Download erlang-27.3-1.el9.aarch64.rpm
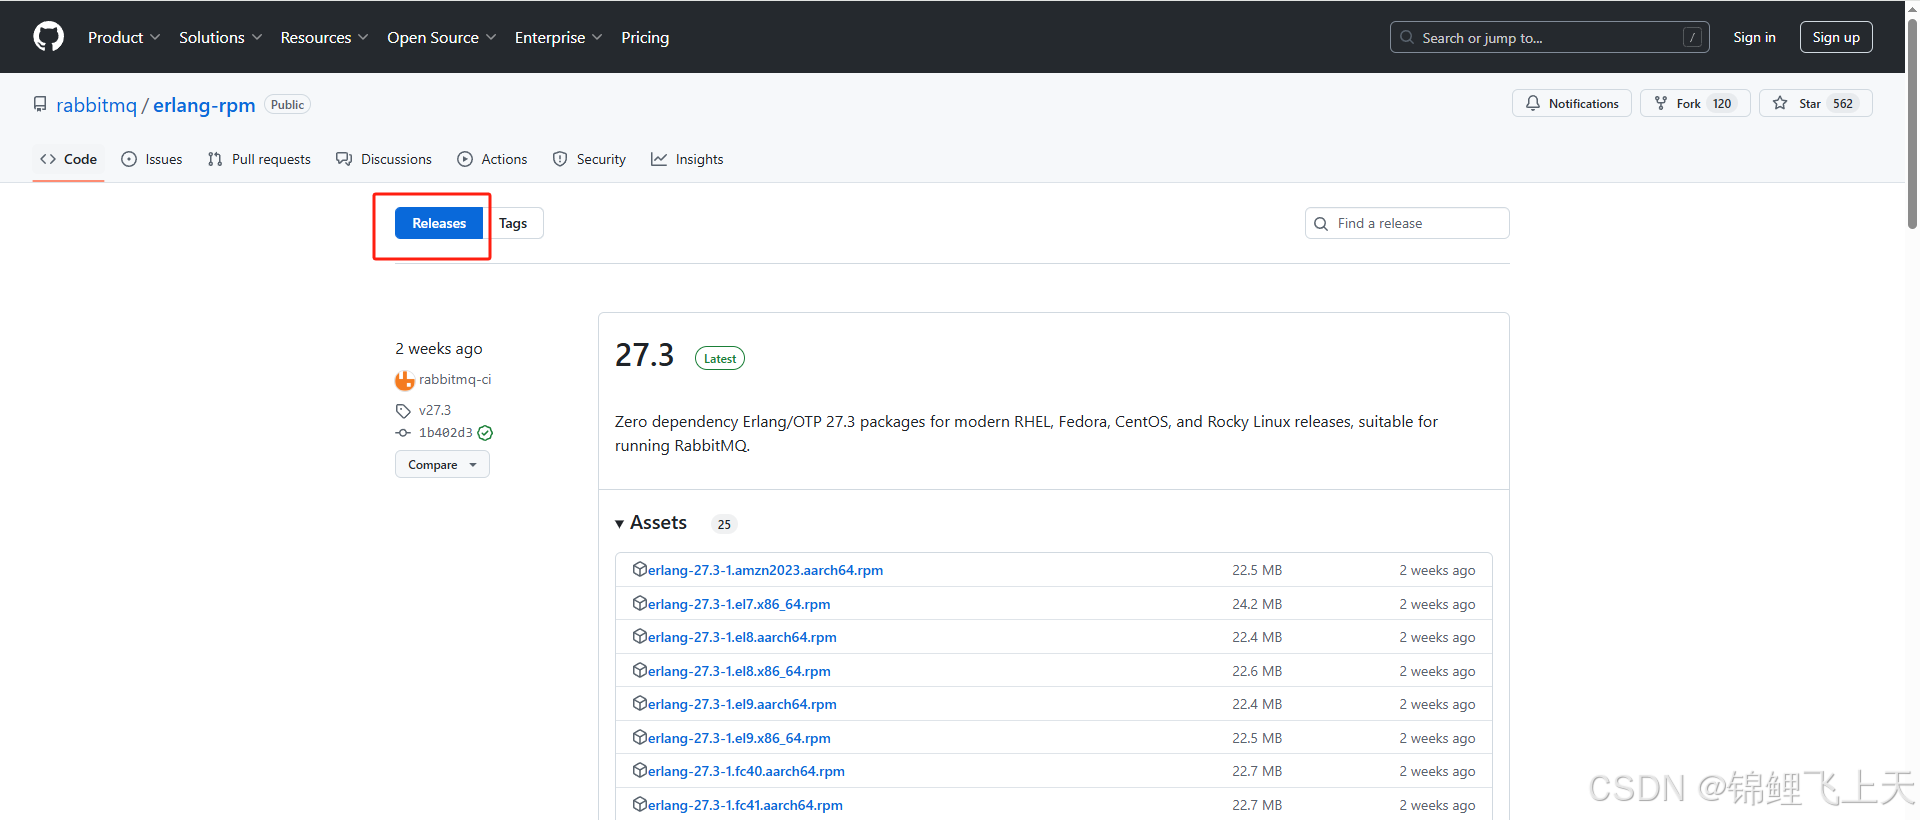1920x820 pixels. 742,704
